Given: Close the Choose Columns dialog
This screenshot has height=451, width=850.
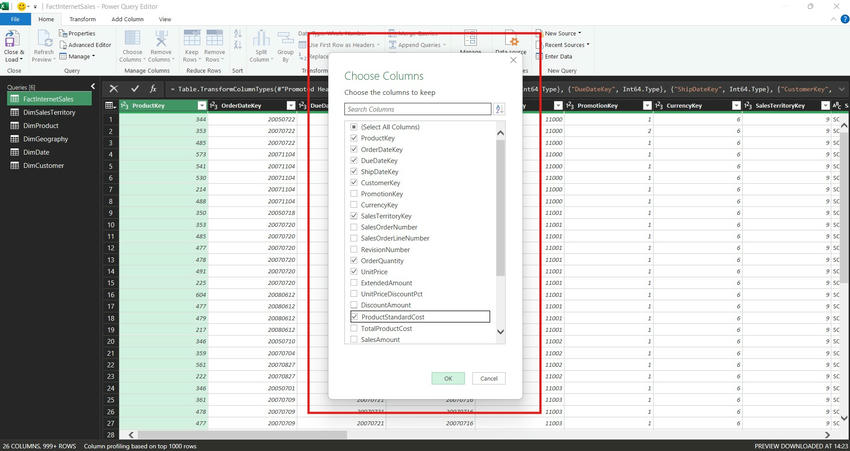Looking at the screenshot, I should click(x=513, y=60).
